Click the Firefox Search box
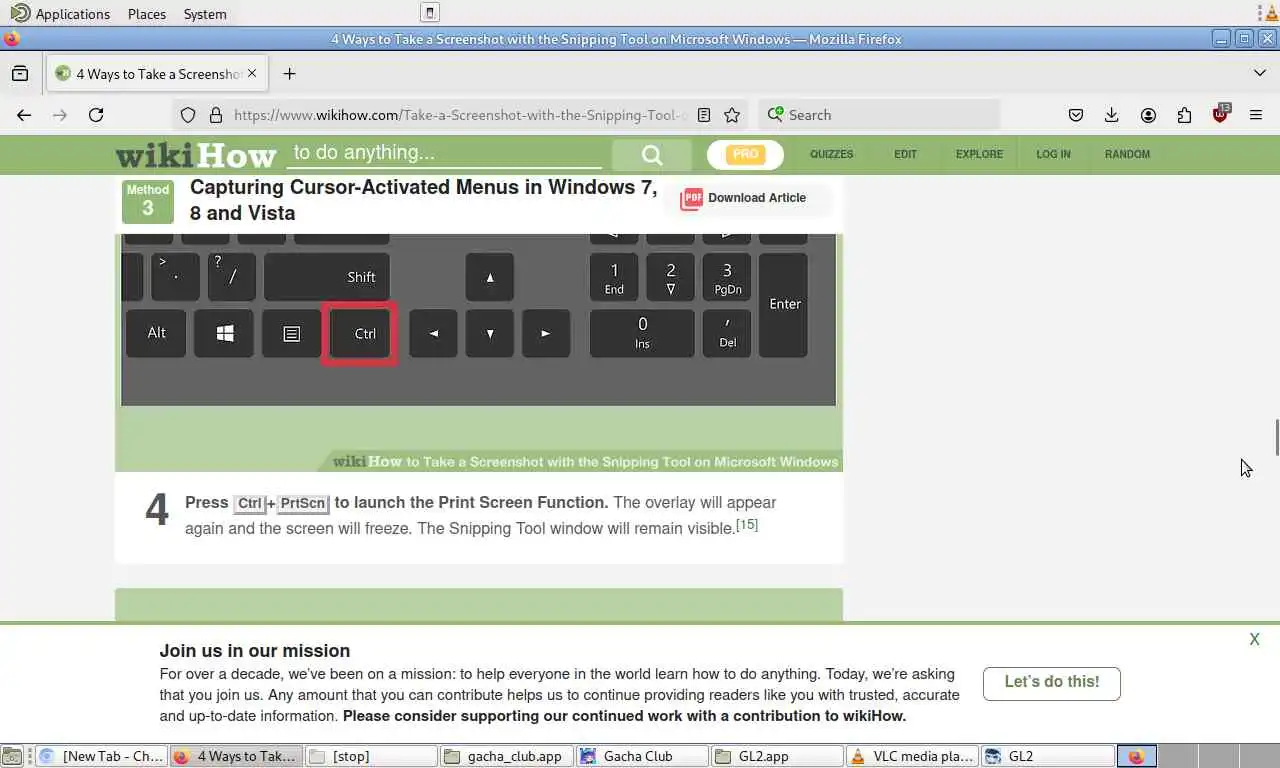 879,115
